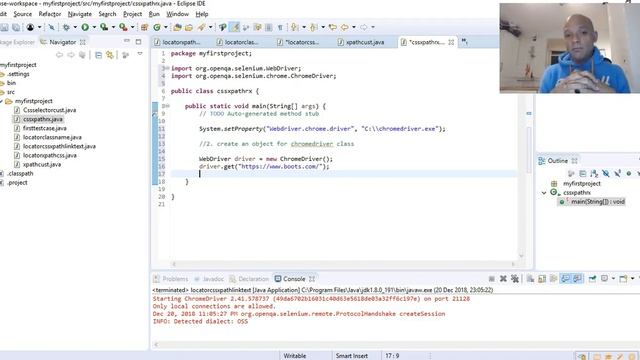Click the Open Task folder icon
This screenshot has width=640, height=360.
click(x=189, y=27)
